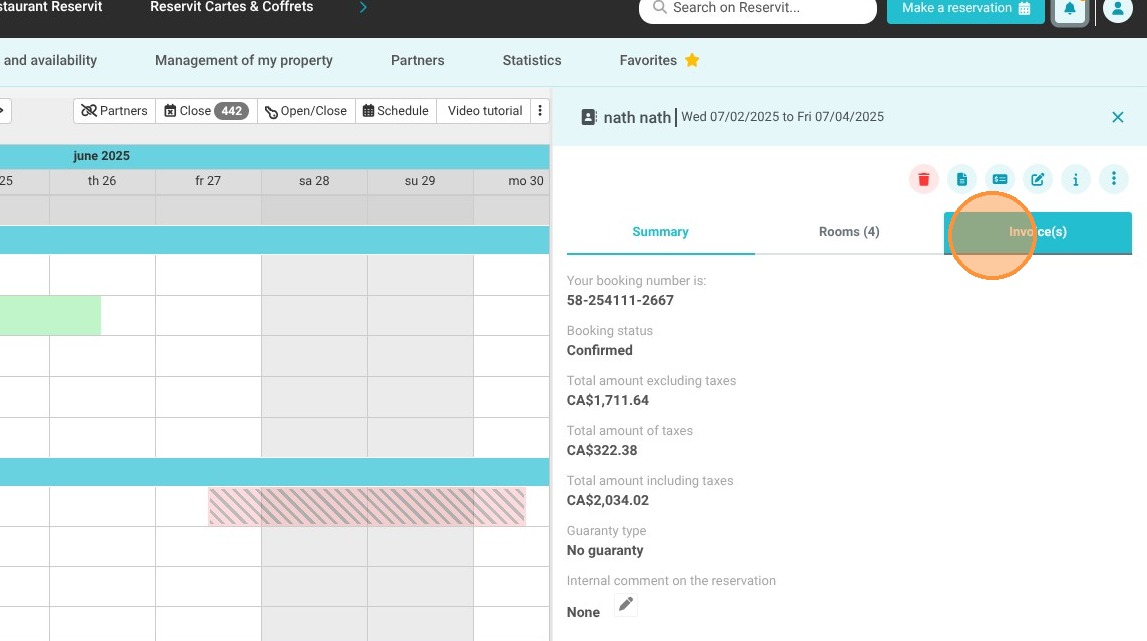Image resolution: width=1147 pixels, height=641 pixels.
Task: Open the reservation panel's three-dot menu
Action: pos(1114,179)
